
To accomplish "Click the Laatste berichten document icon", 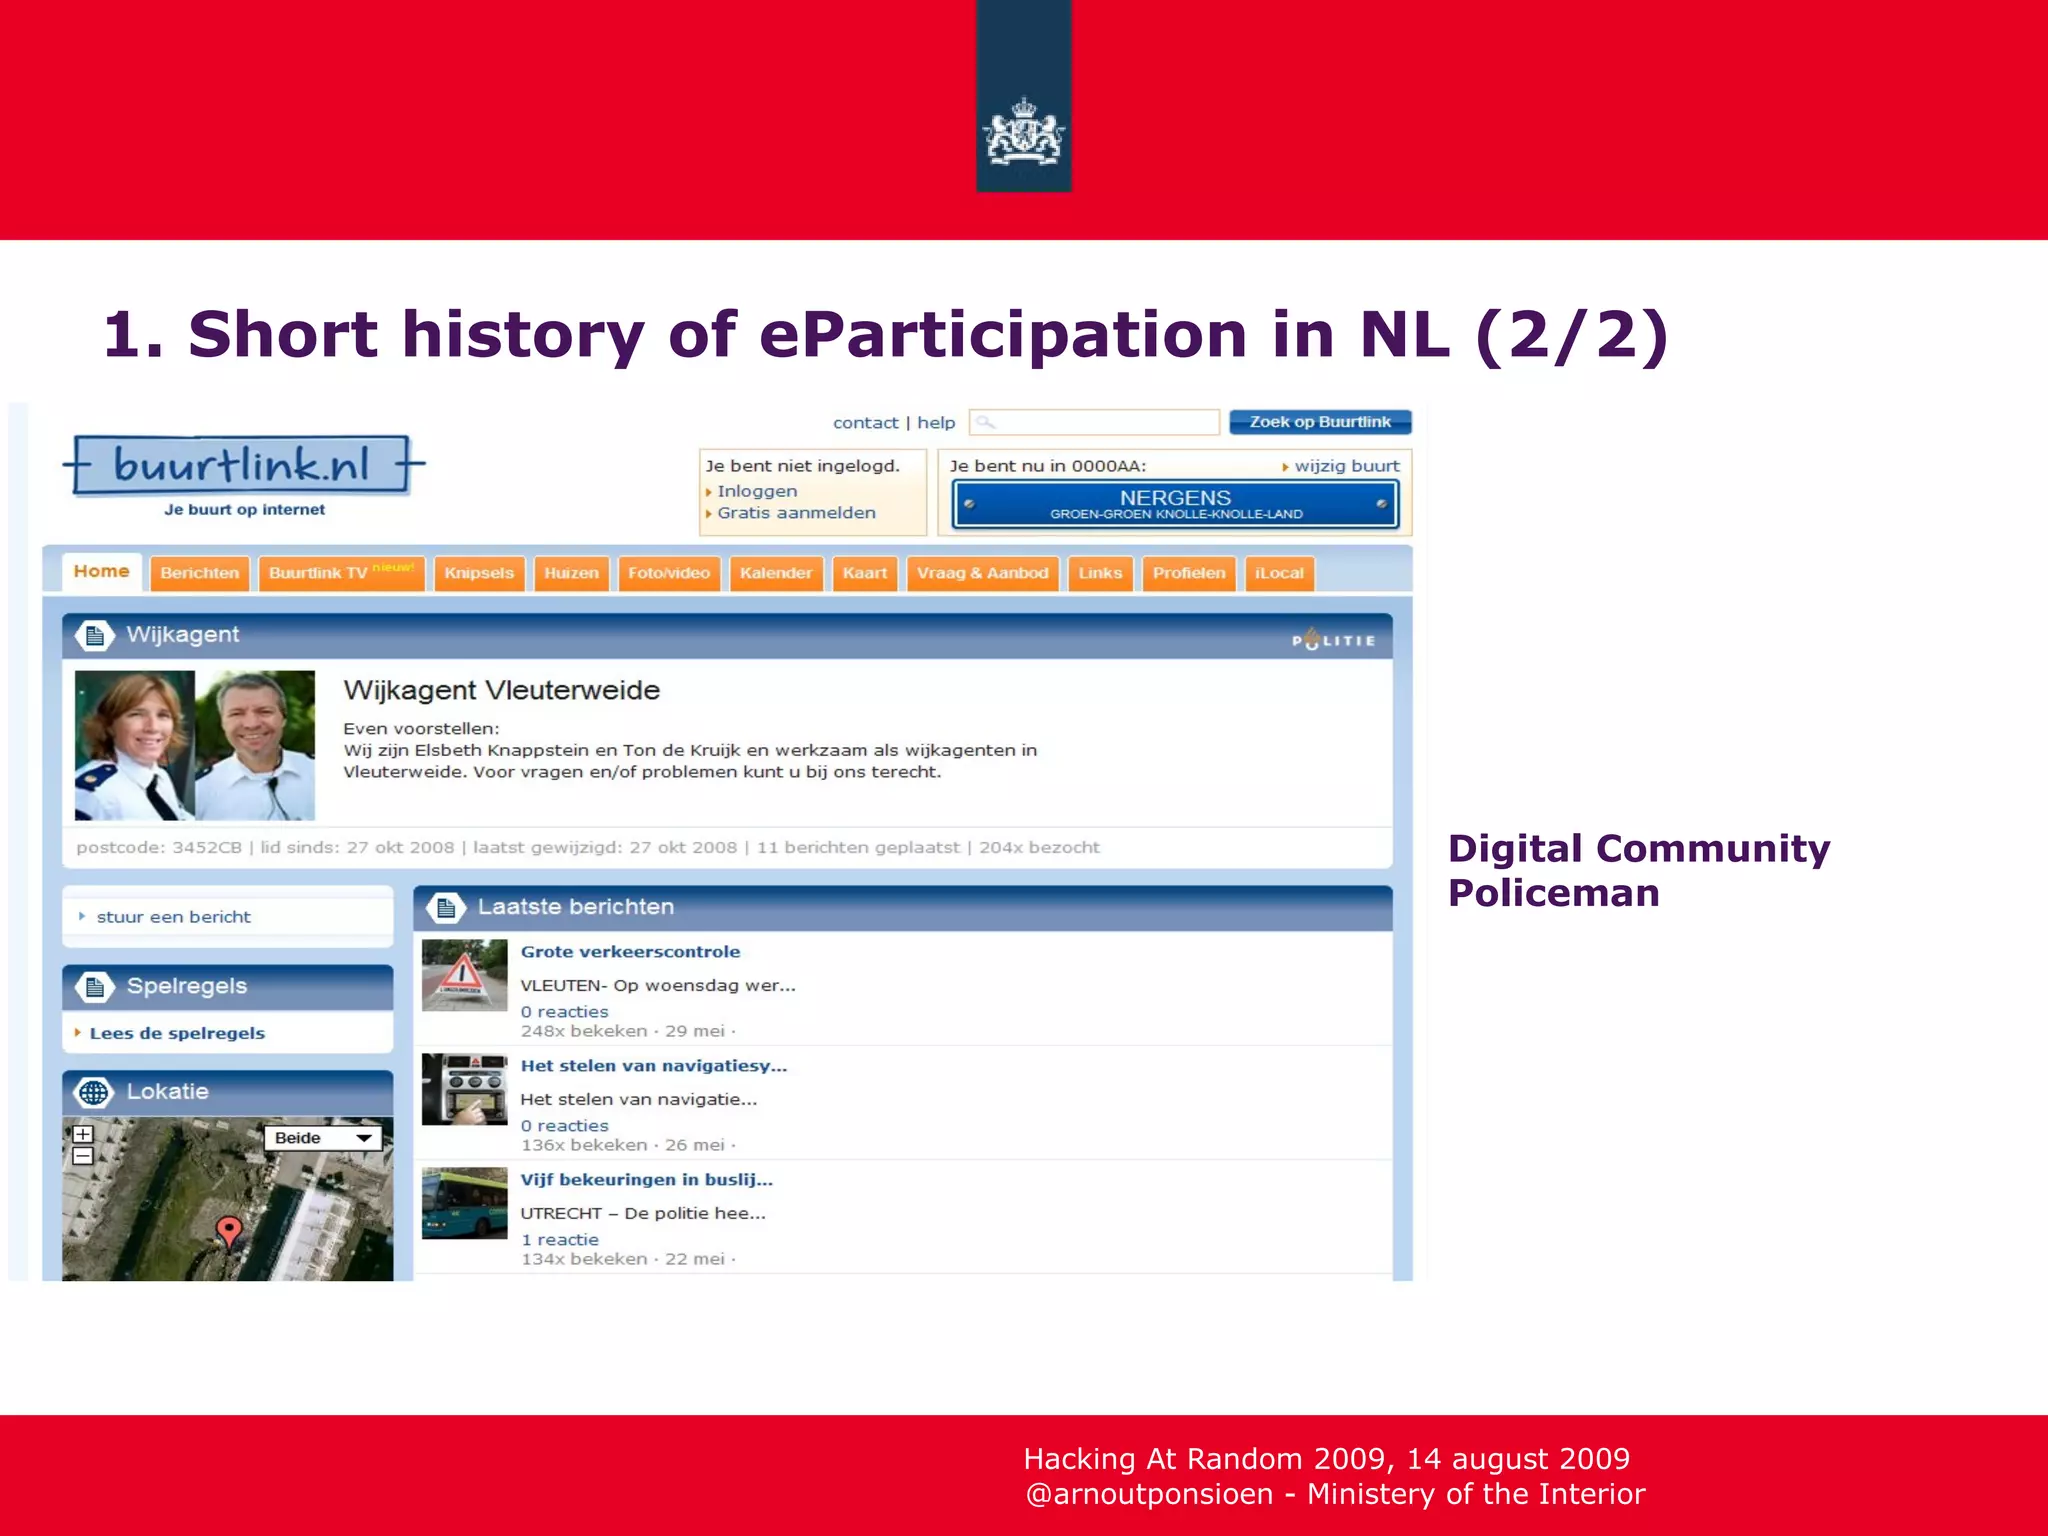I will coord(445,908).
